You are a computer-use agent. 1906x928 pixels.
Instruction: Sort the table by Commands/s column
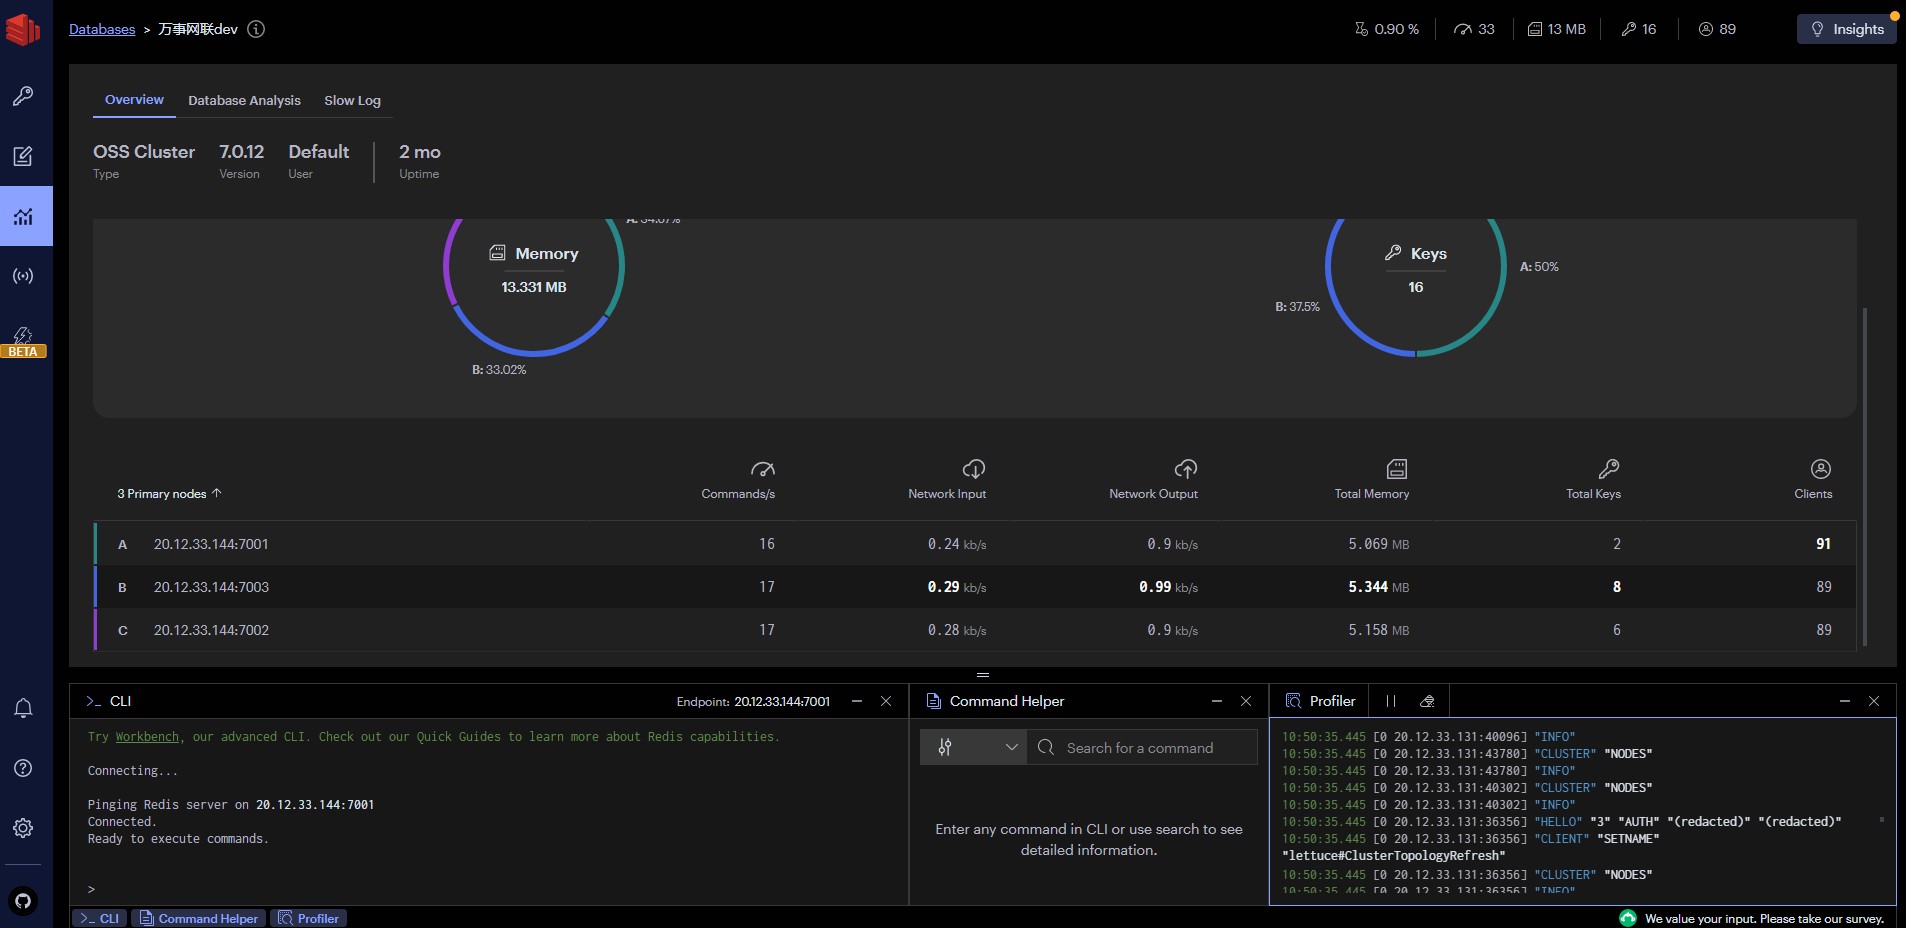(x=738, y=480)
